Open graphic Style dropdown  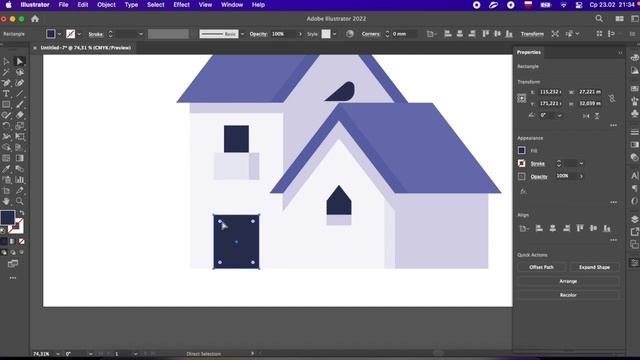click(x=334, y=34)
